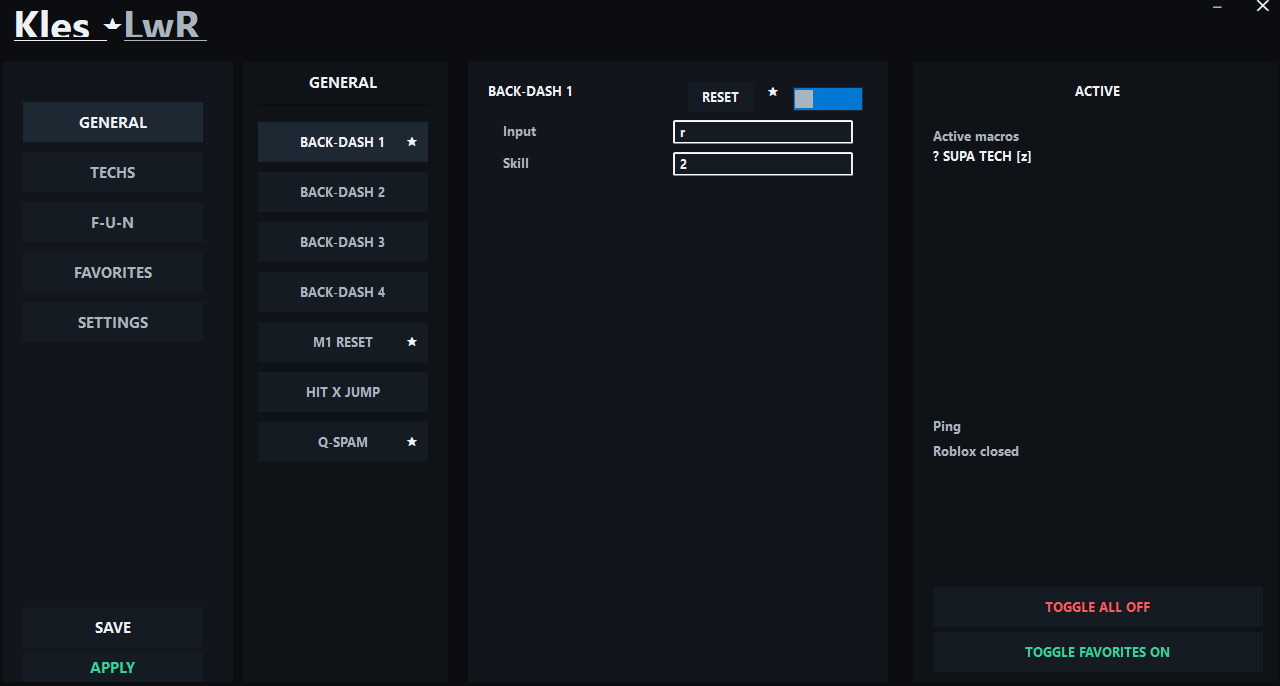This screenshot has width=1280, height=686.
Task: Open the BACK-DASH 3 macro settings
Action: coord(343,241)
